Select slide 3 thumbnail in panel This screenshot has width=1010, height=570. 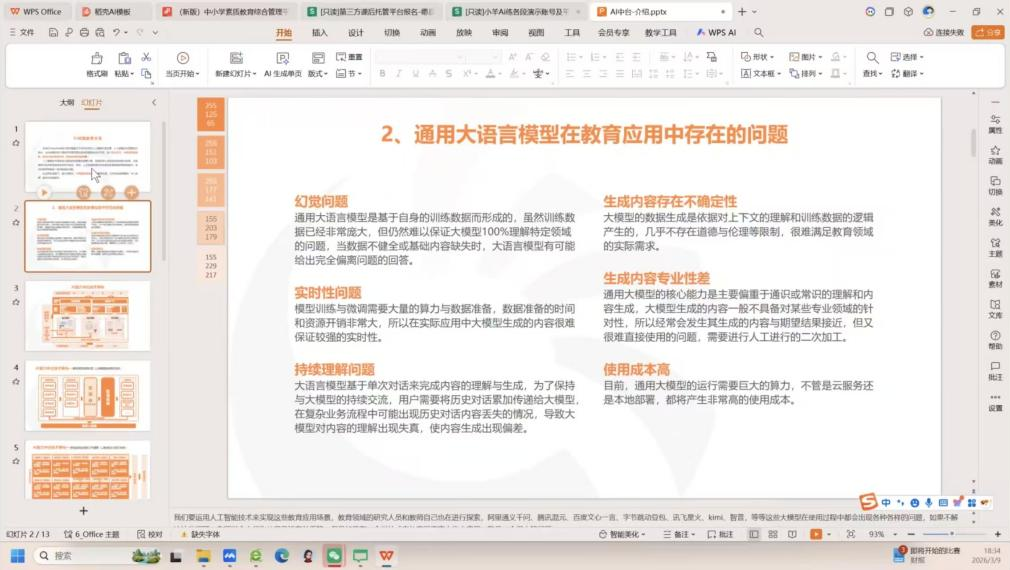(87, 315)
